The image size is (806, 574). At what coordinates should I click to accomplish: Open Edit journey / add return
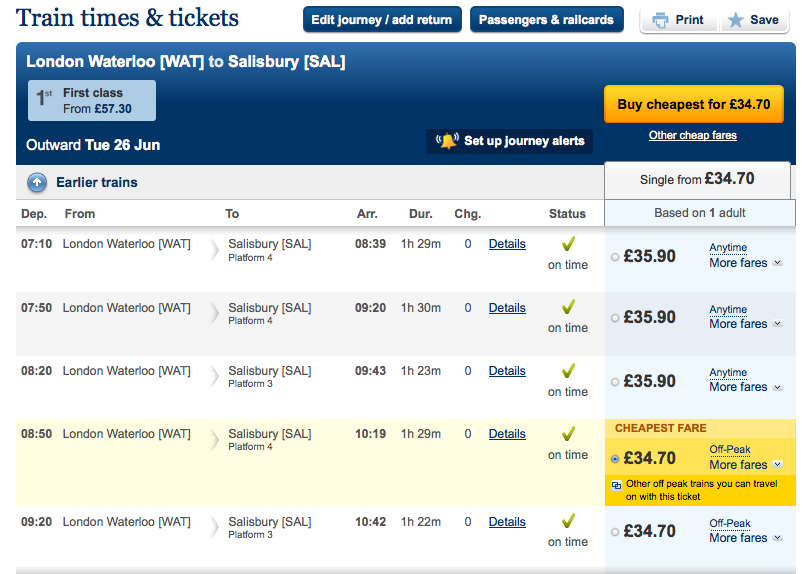pos(381,20)
